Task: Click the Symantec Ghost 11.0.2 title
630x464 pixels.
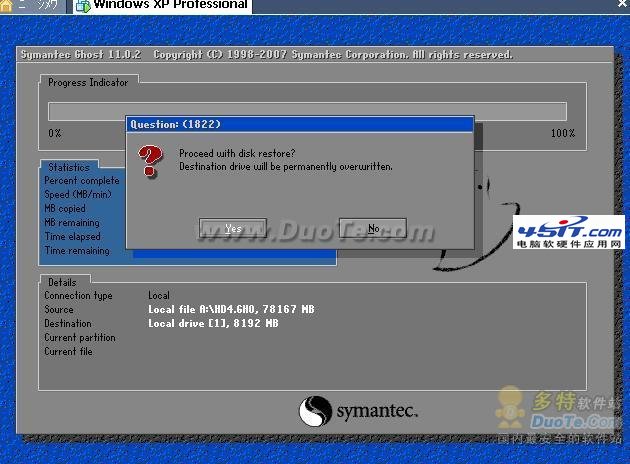Action: 81,55
